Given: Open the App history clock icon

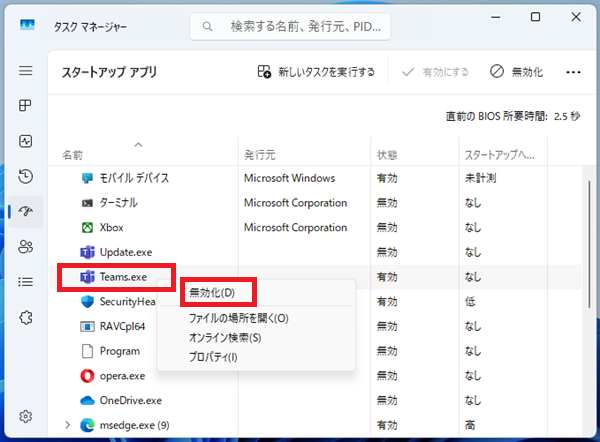Looking at the screenshot, I should click(26, 176).
